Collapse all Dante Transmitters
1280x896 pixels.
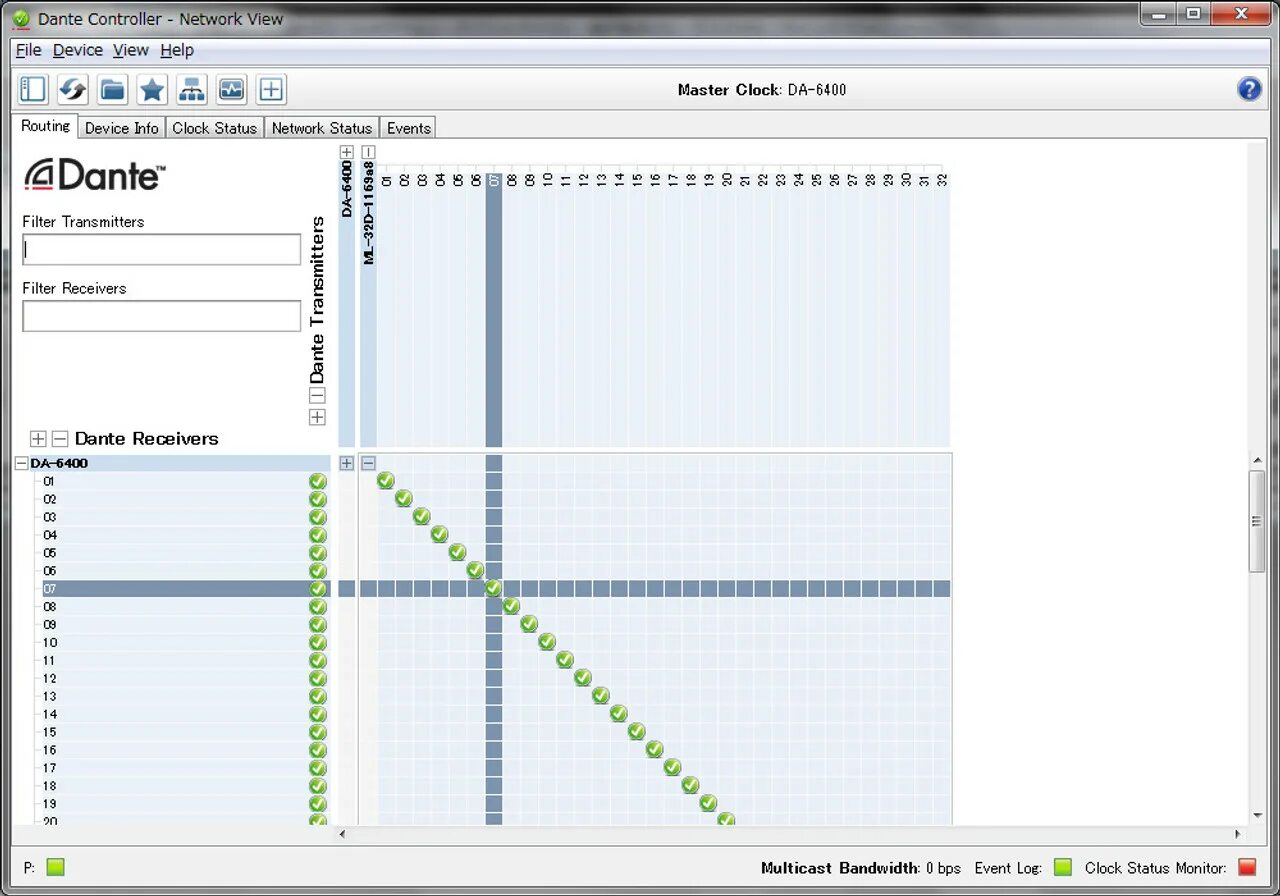[317, 396]
